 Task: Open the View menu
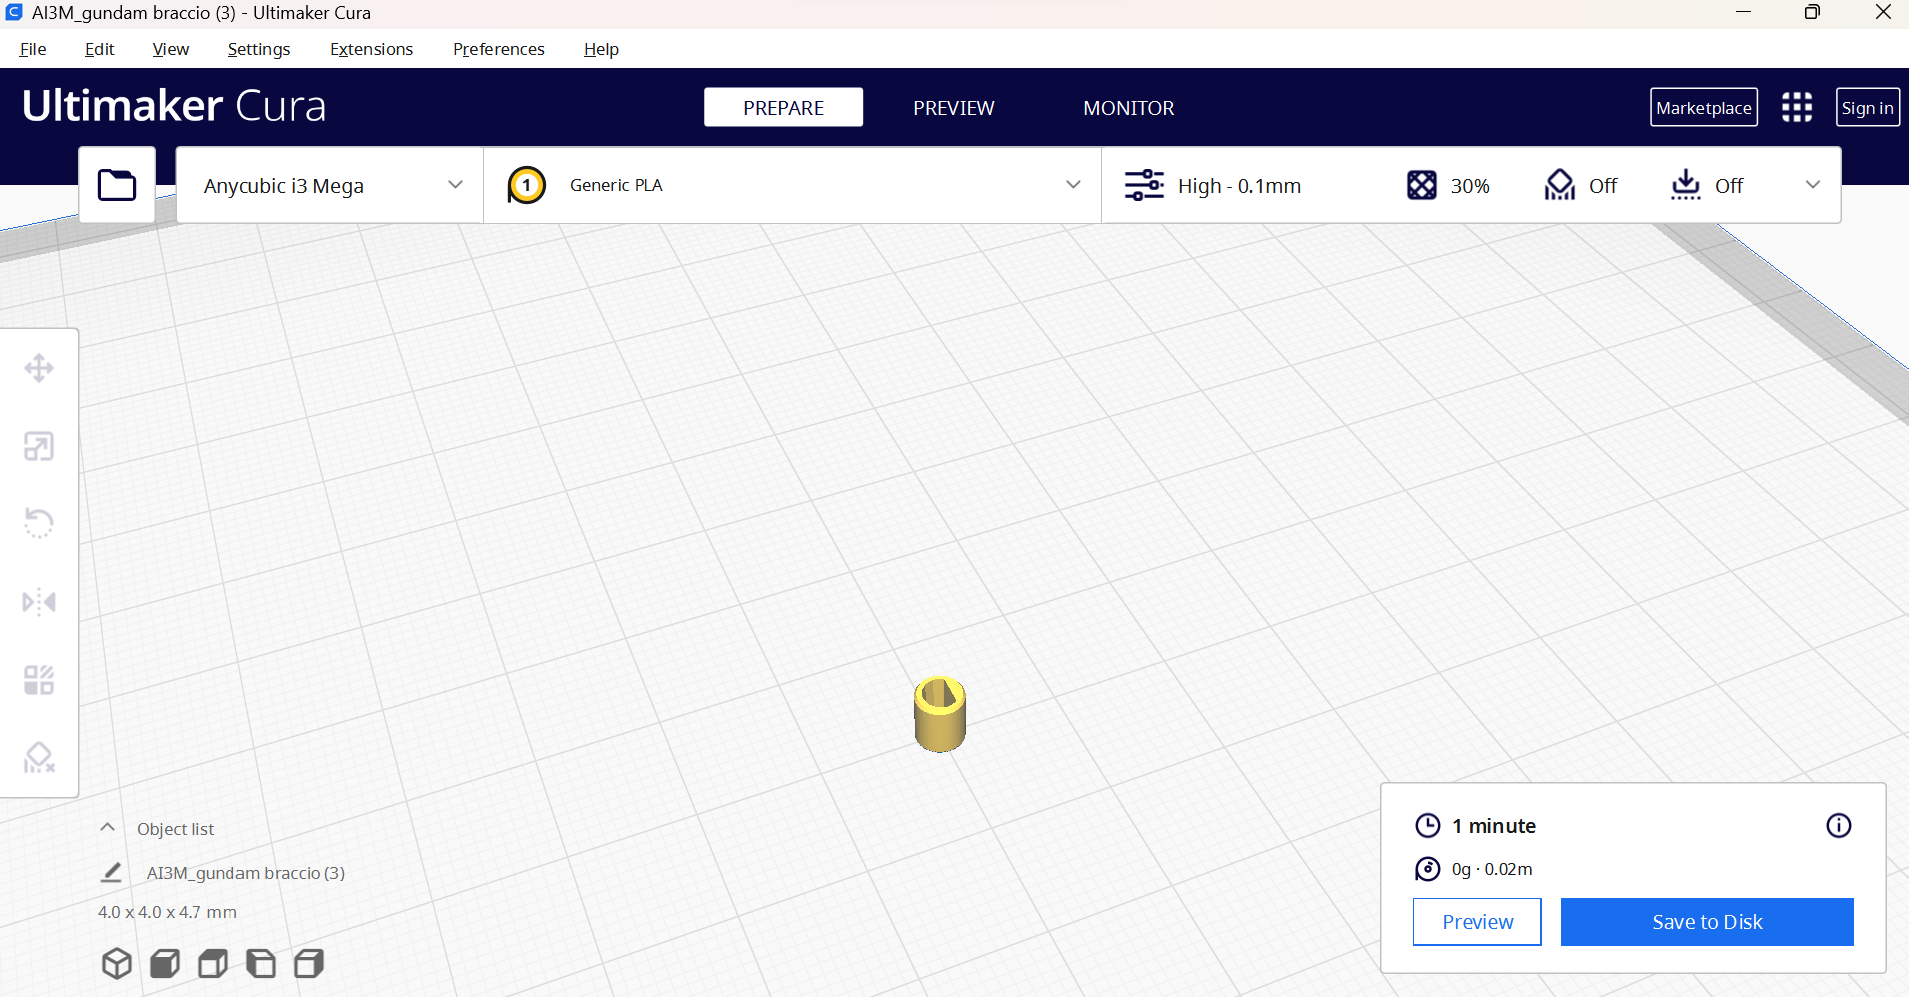(170, 49)
